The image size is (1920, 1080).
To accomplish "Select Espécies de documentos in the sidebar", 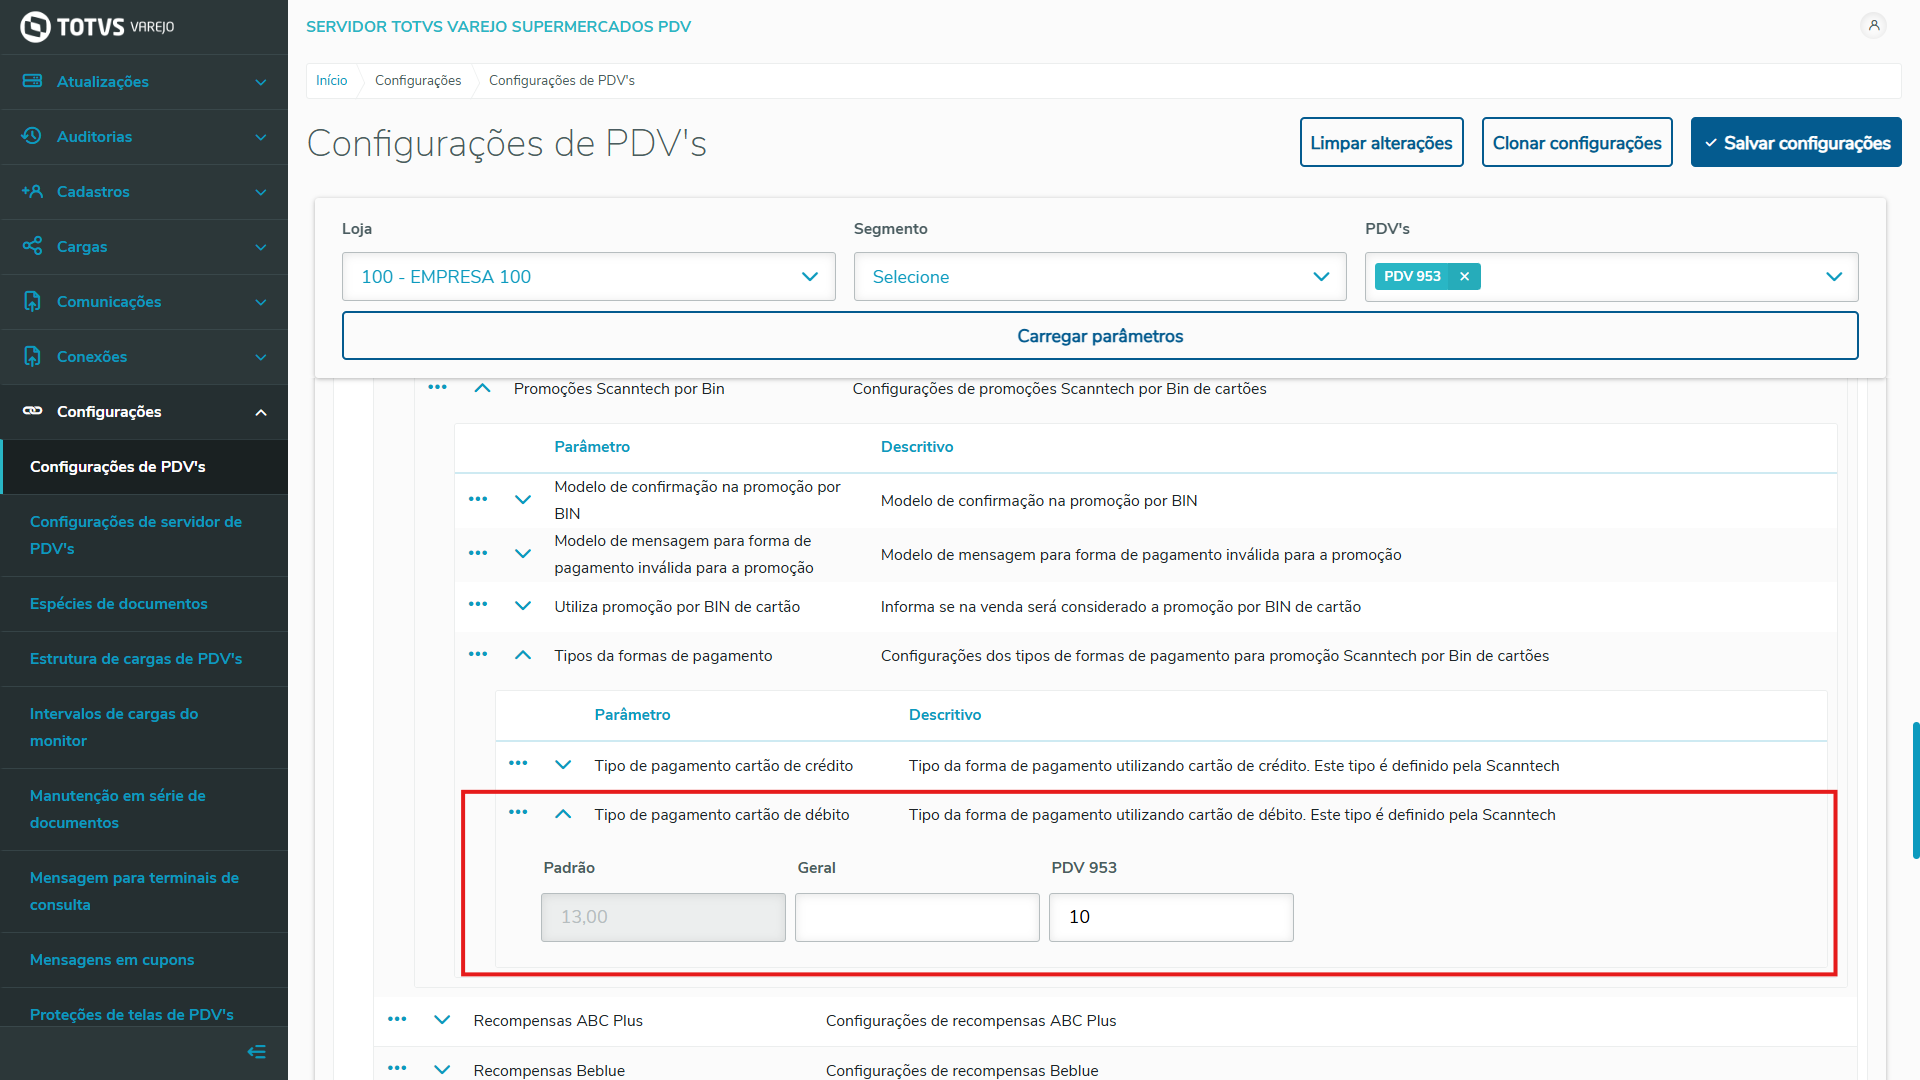I will coord(118,603).
